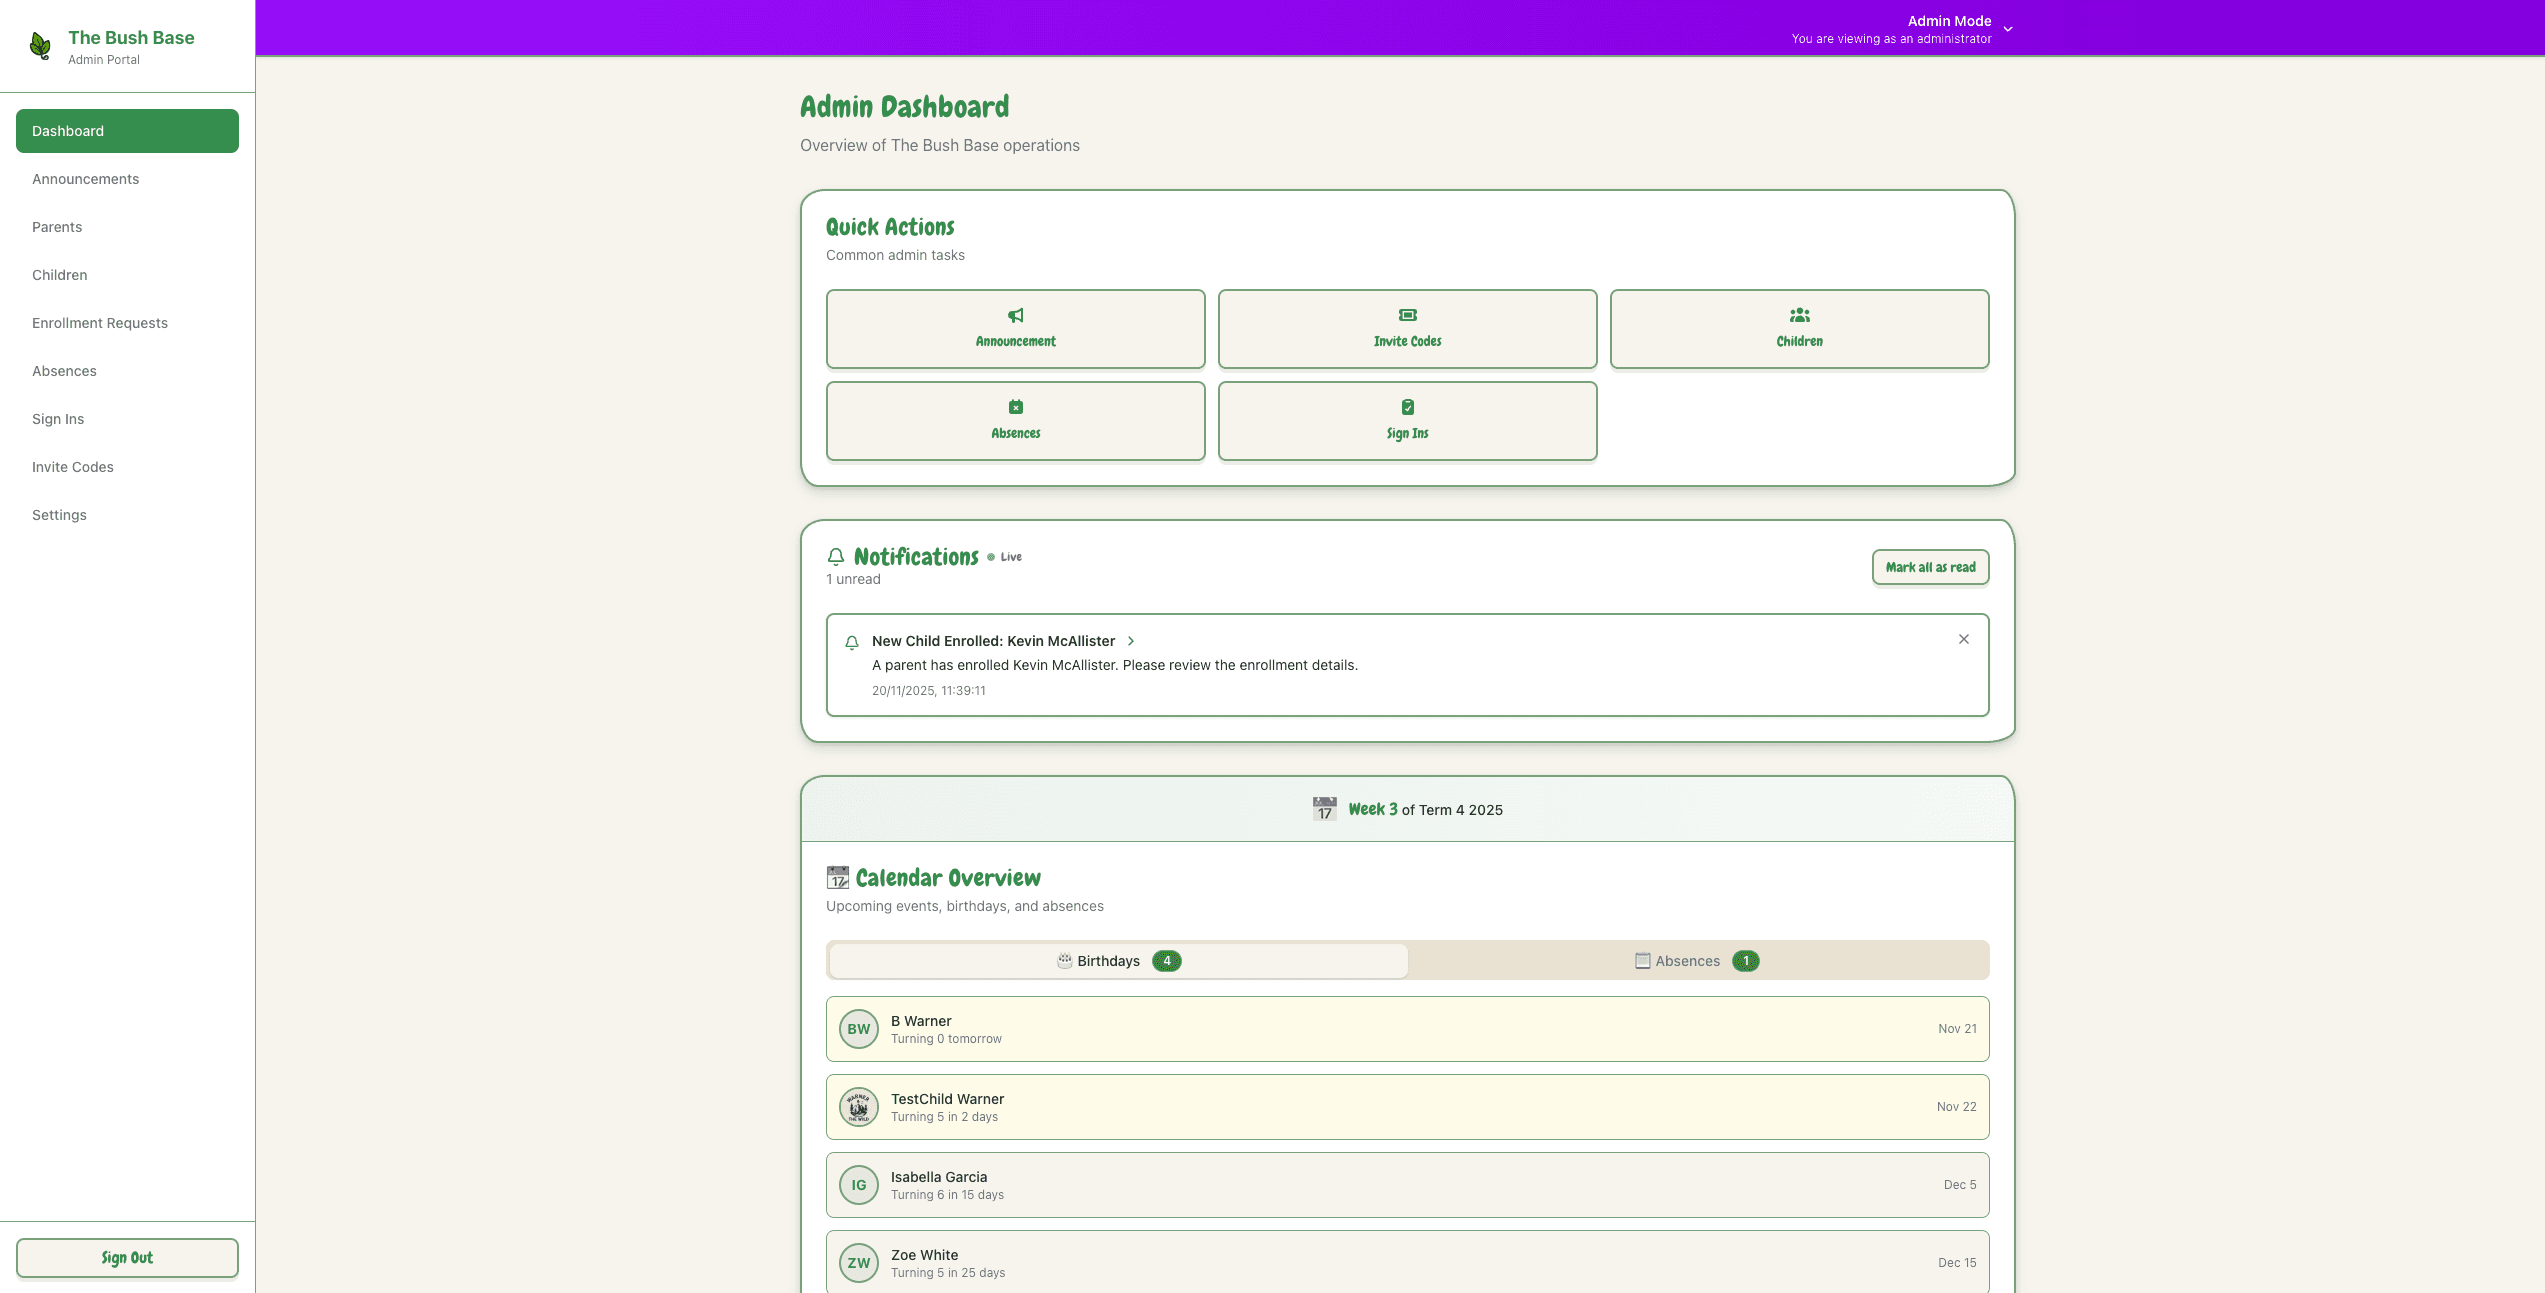Open Sign Ins in sidebar
The height and width of the screenshot is (1293, 2545).
pos(127,419)
